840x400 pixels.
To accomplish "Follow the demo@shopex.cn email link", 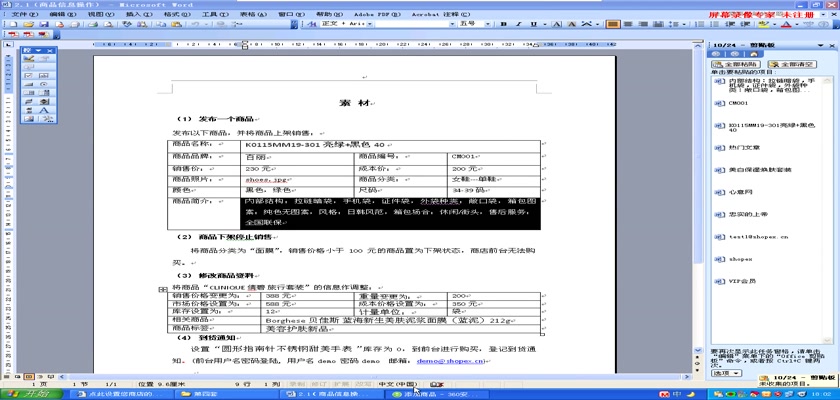I will point(450,361).
